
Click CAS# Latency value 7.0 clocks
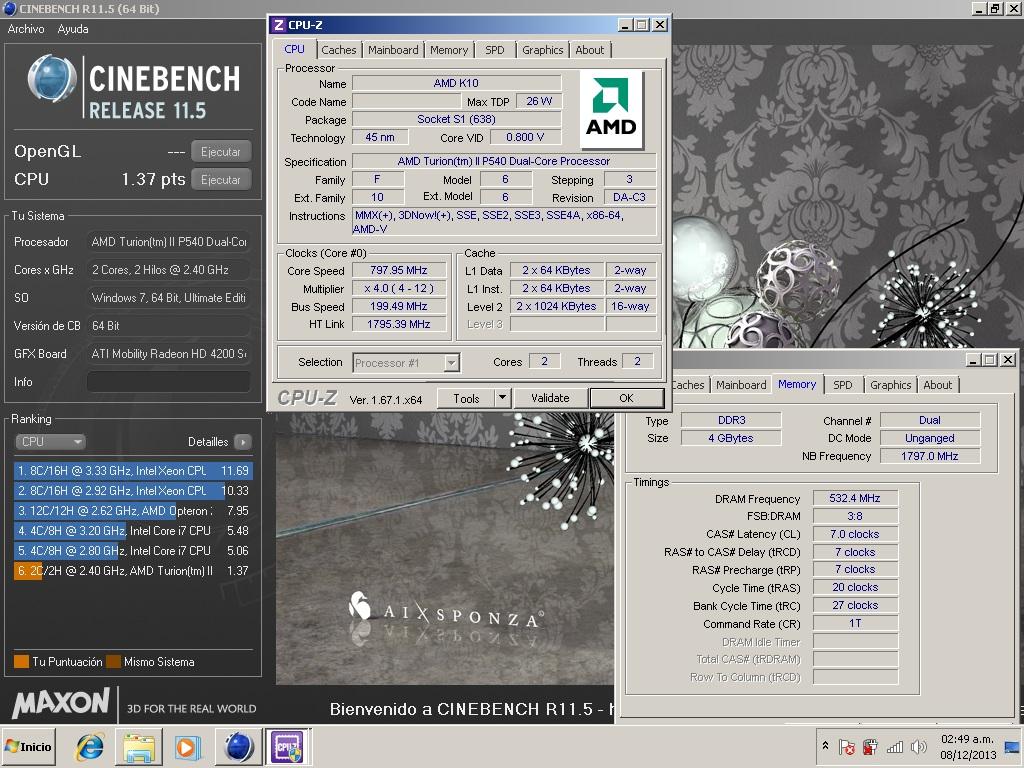[855, 534]
